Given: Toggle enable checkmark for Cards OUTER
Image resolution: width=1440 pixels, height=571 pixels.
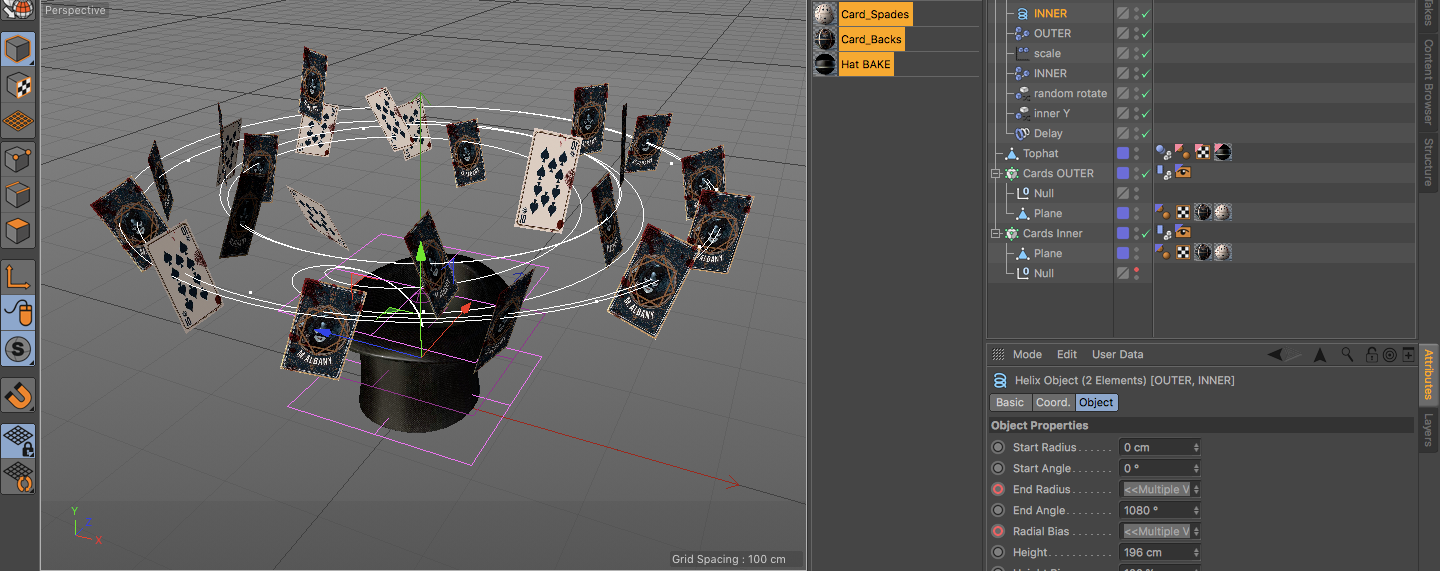Looking at the screenshot, I should [x=1146, y=173].
